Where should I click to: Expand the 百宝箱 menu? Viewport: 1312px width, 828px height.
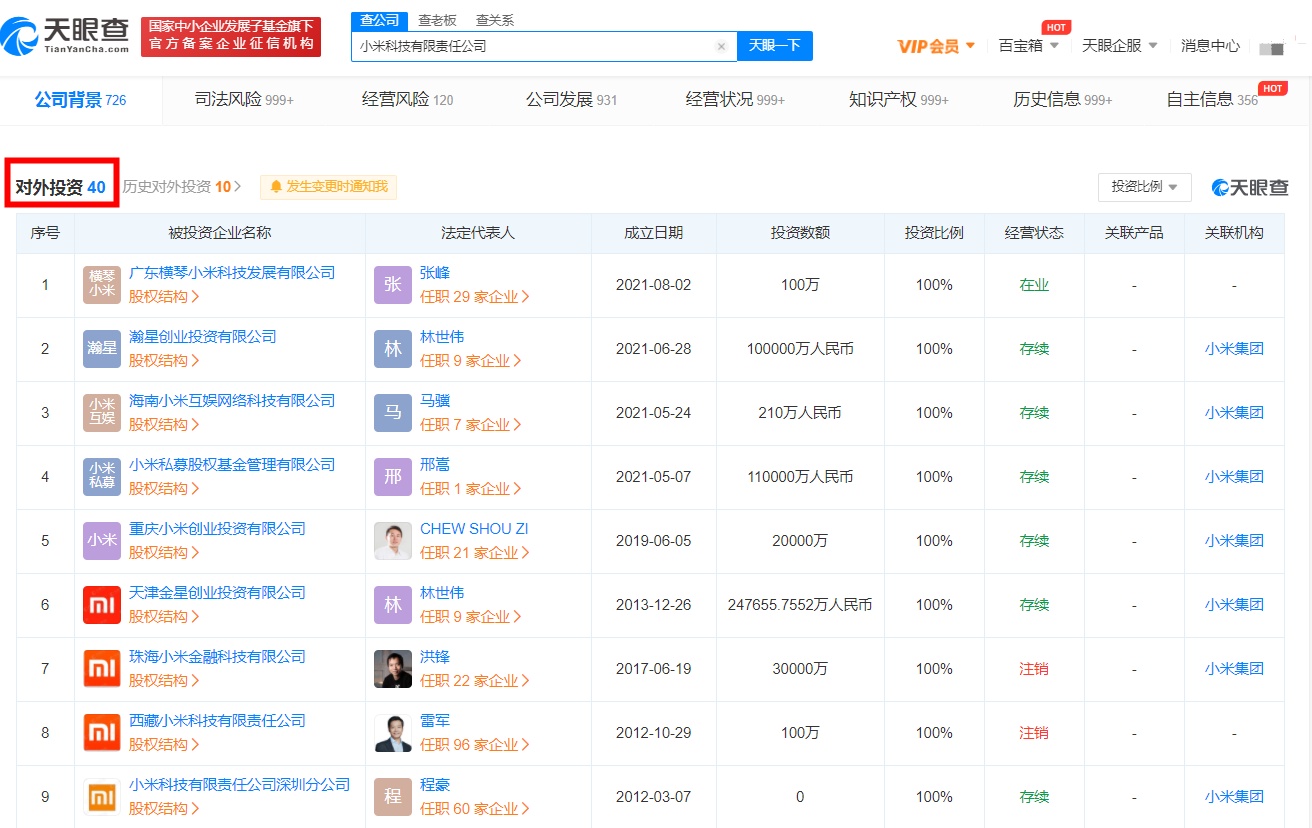click(x=1028, y=46)
